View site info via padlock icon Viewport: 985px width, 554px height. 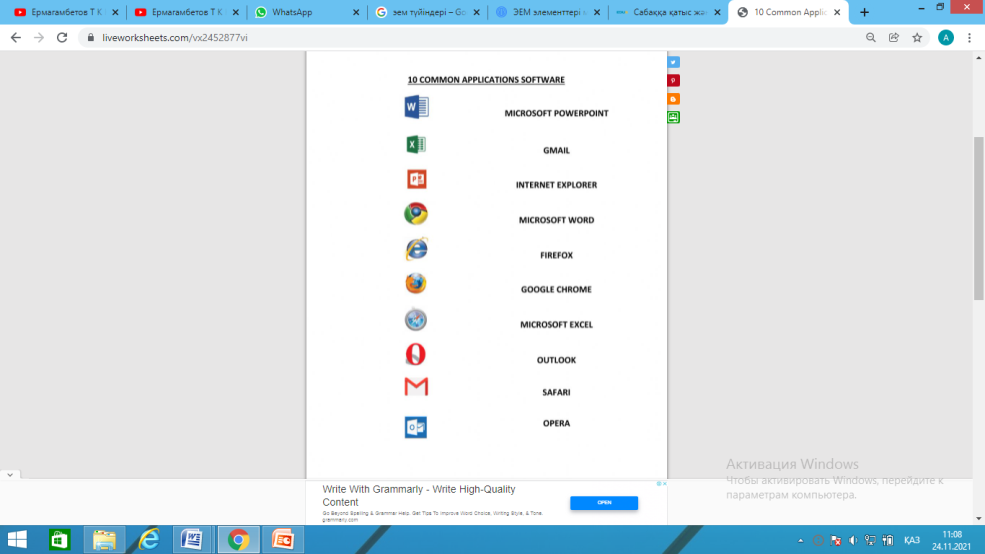[90, 38]
